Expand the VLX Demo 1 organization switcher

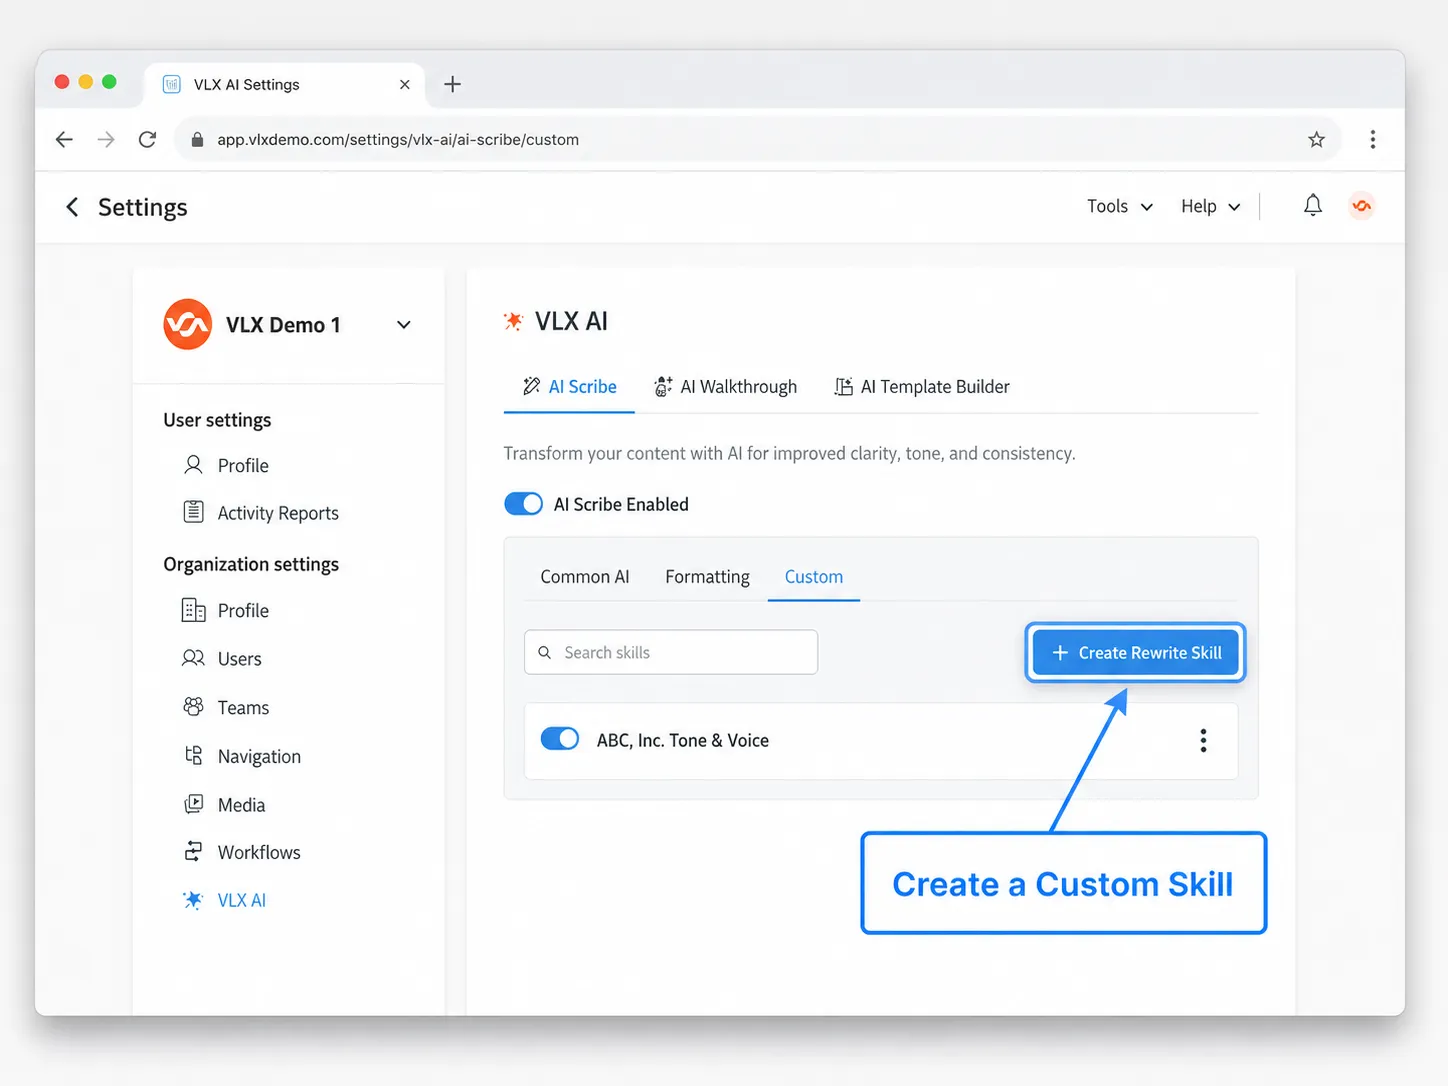coord(403,324)
